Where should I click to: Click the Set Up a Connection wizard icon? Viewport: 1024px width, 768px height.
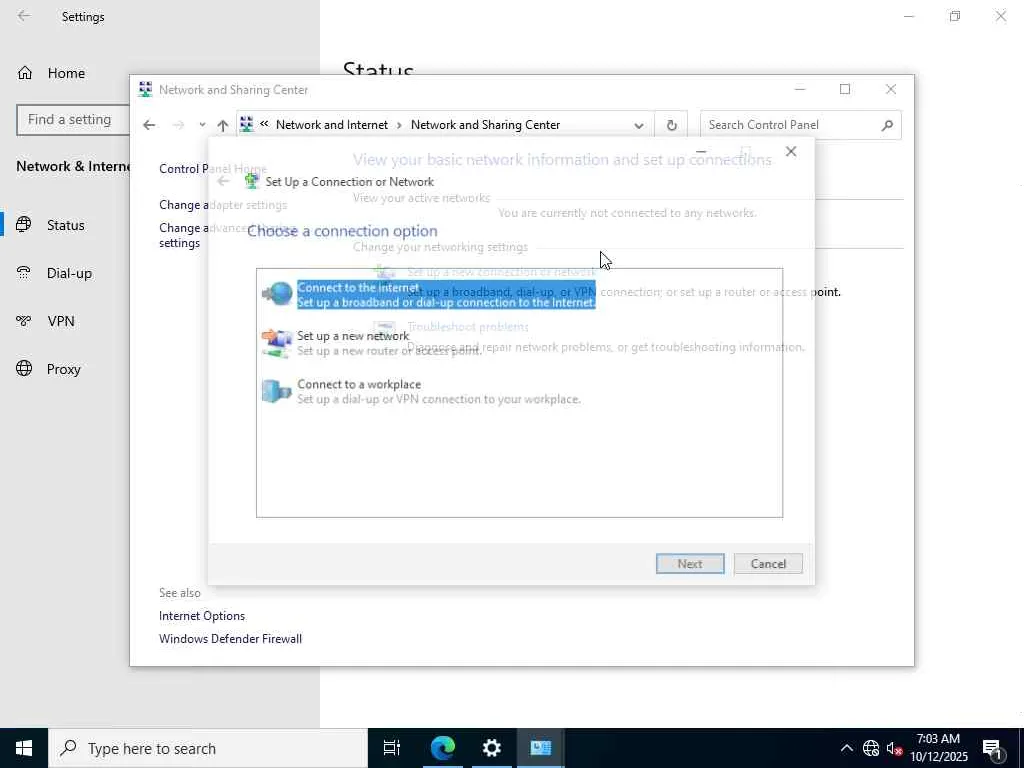point(251,182)
